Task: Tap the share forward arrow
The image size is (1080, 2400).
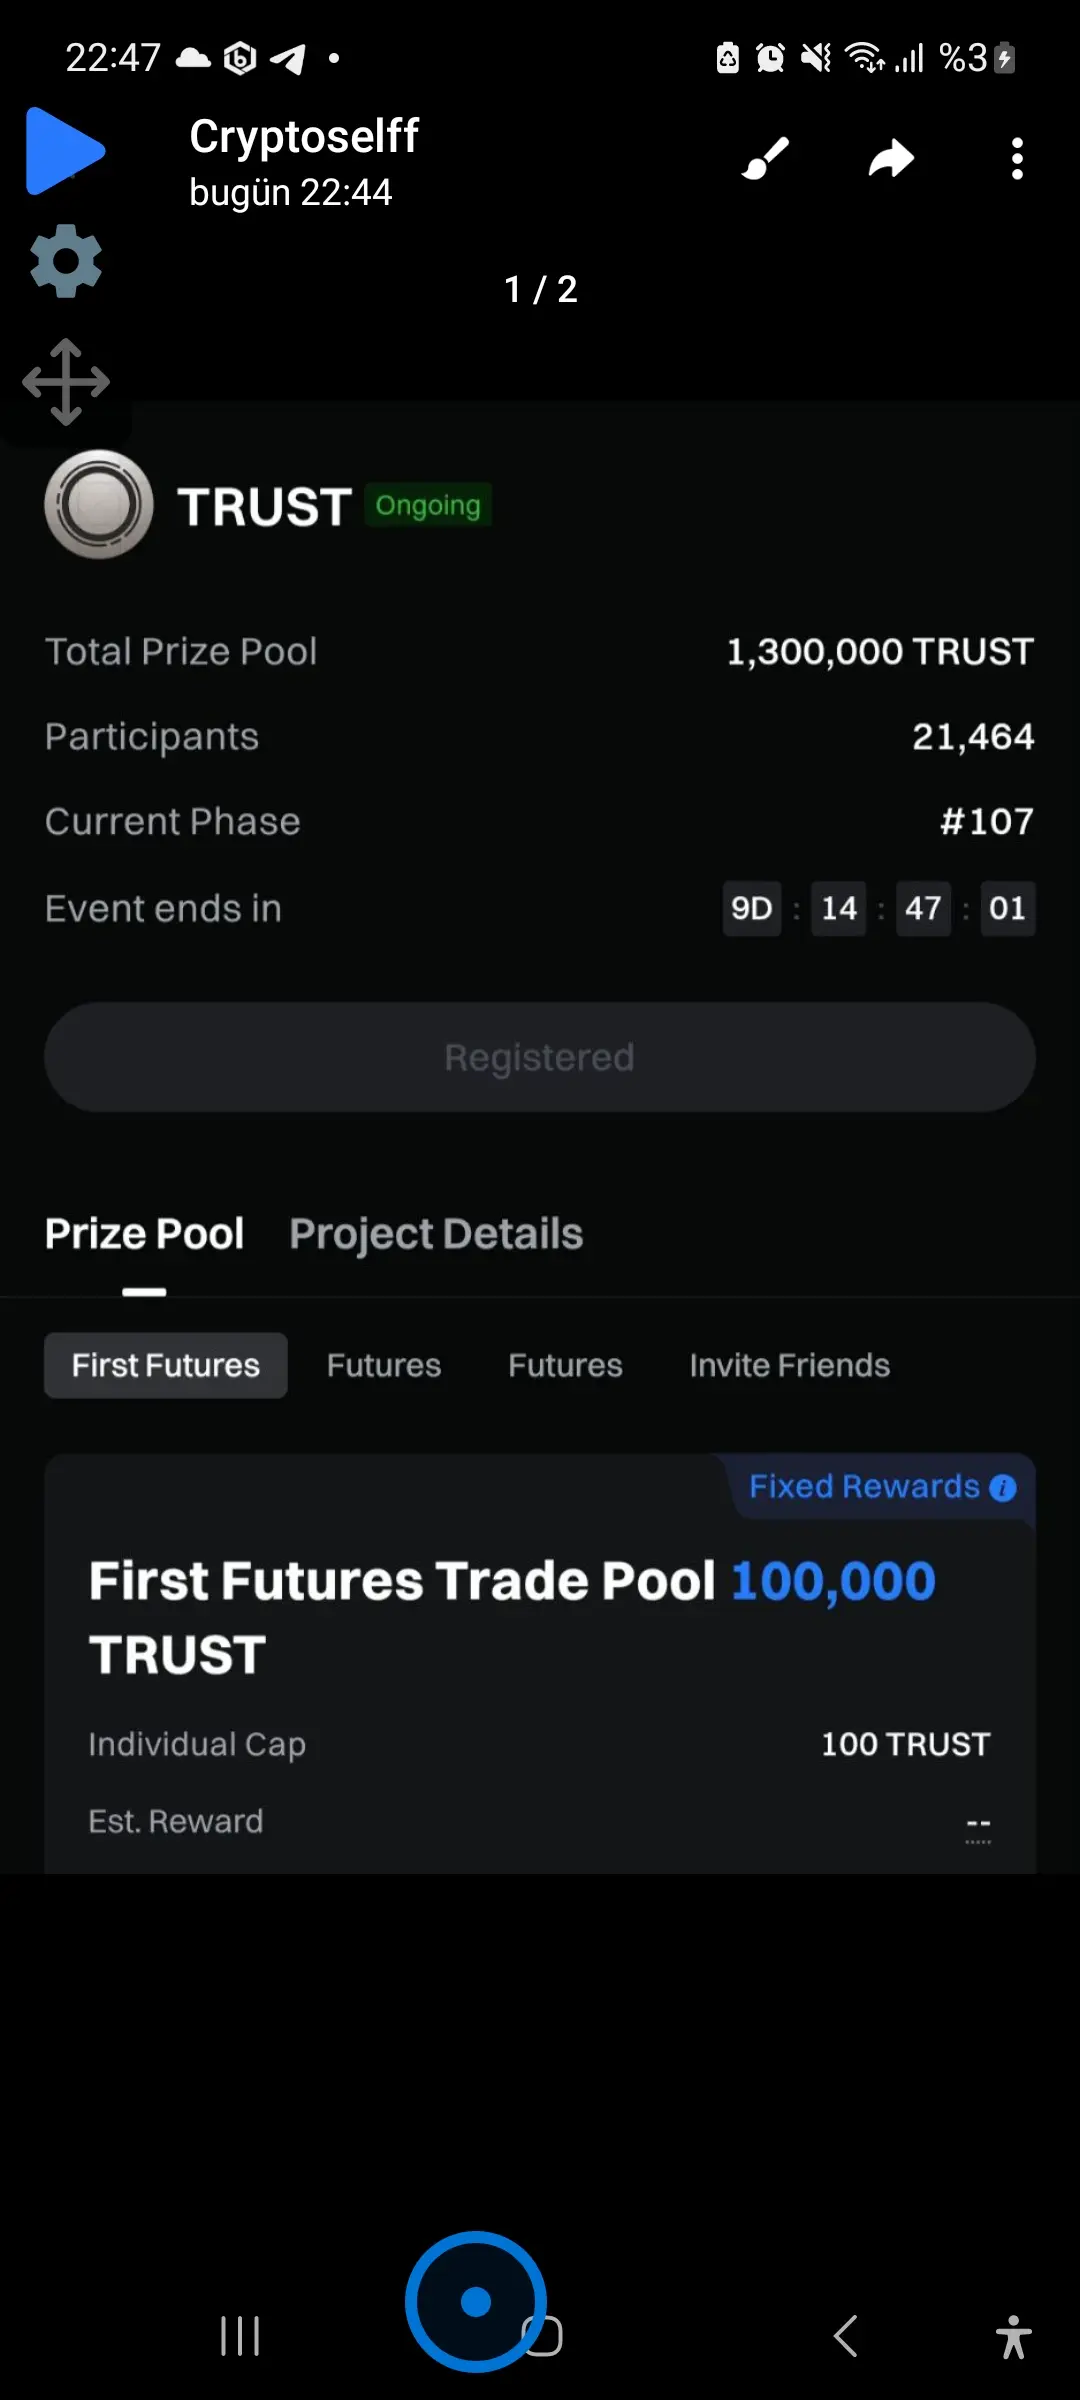Action: click(891, 158)
